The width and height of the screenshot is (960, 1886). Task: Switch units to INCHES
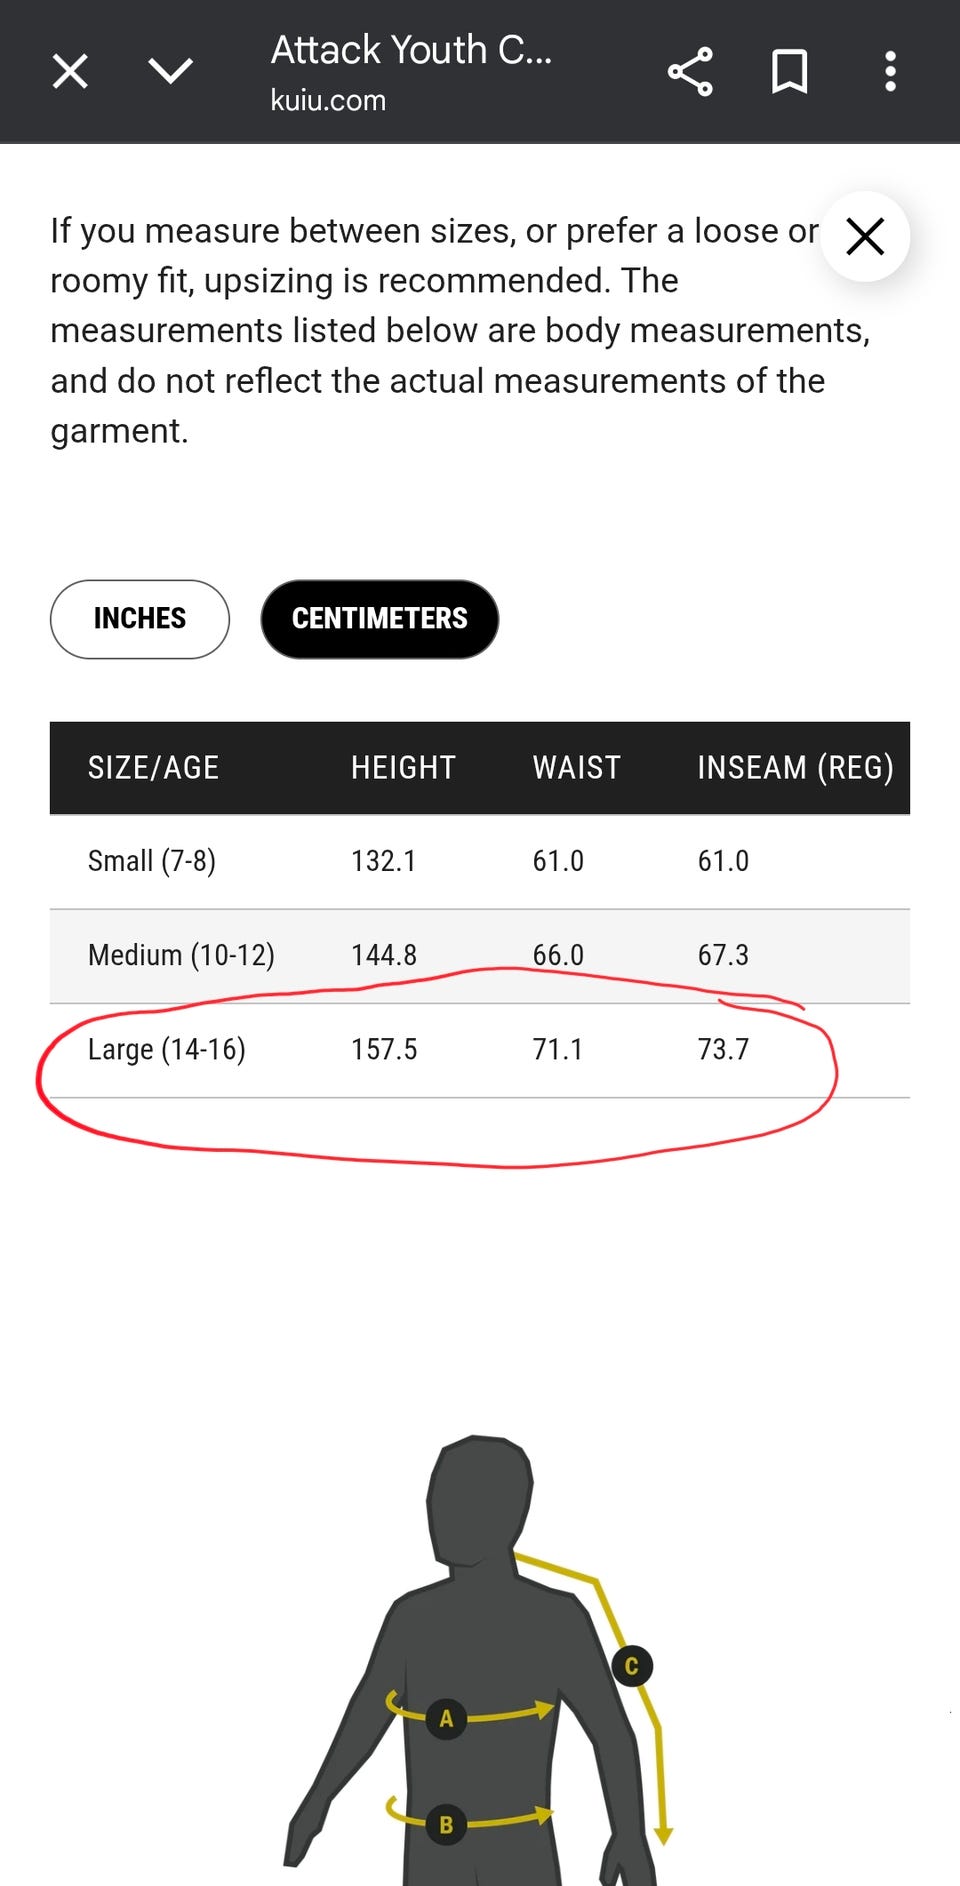point(140,619)
